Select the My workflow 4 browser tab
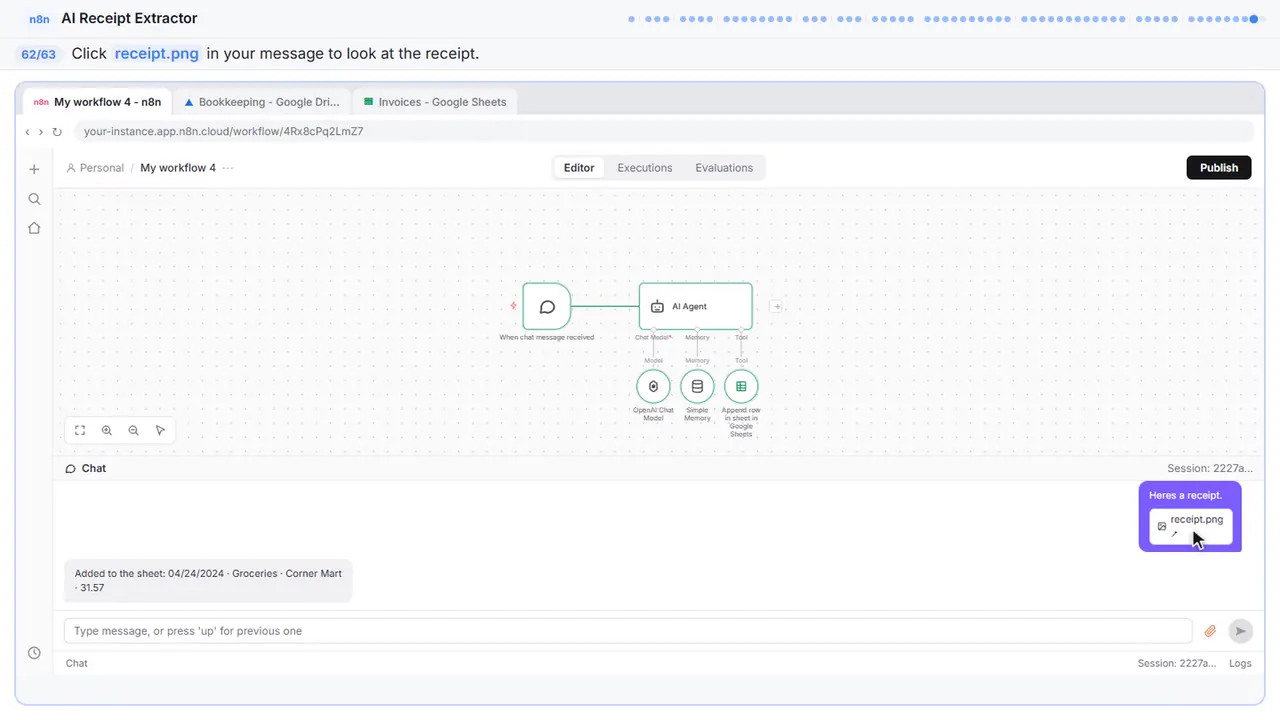 pyautogui.click(x=98, y=102)
